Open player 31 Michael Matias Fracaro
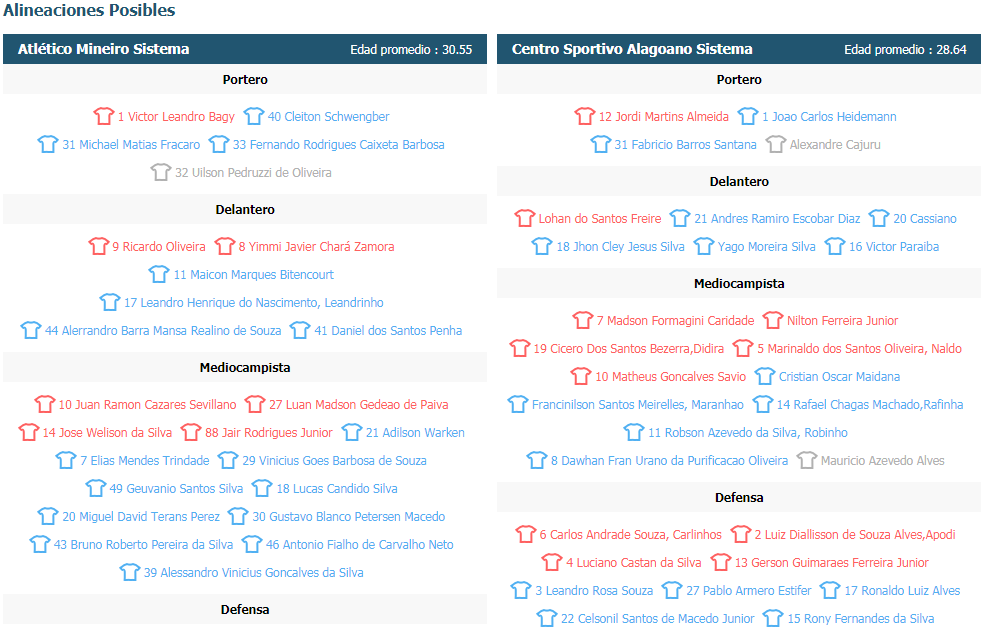983x630 pixels. tap(131, 145)
